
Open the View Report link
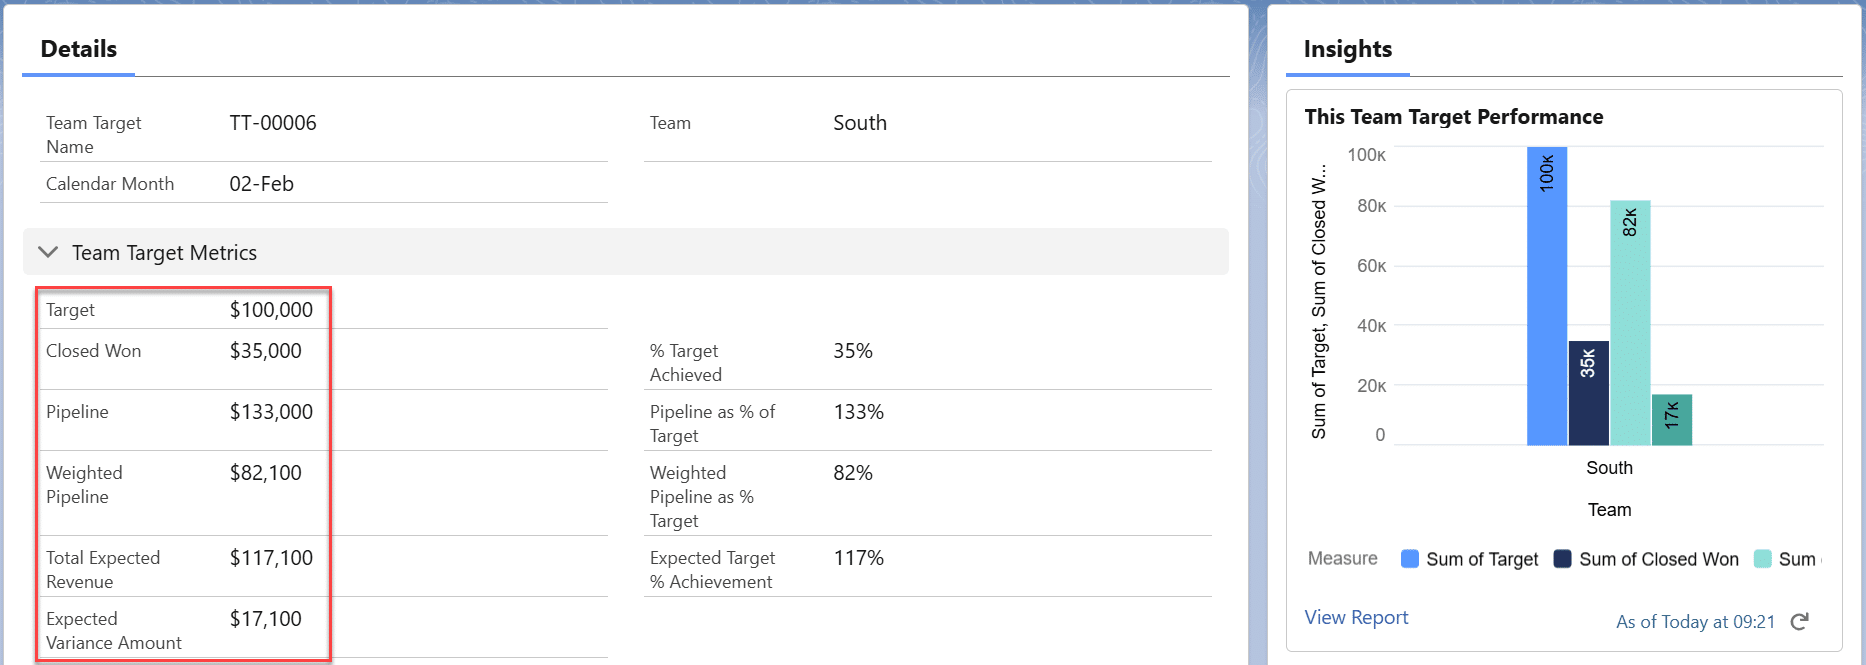pos(1356,618)
